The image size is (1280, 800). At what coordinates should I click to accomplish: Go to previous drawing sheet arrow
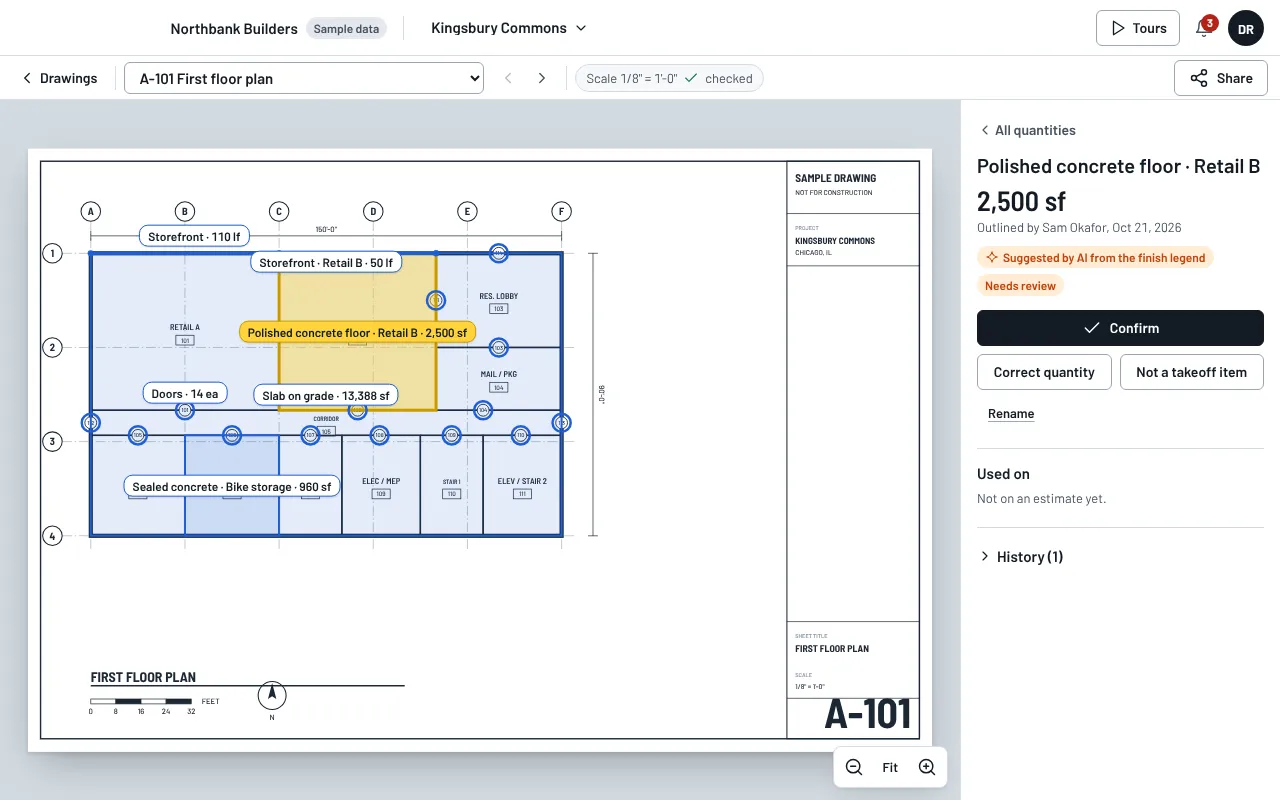pos(508,78)
